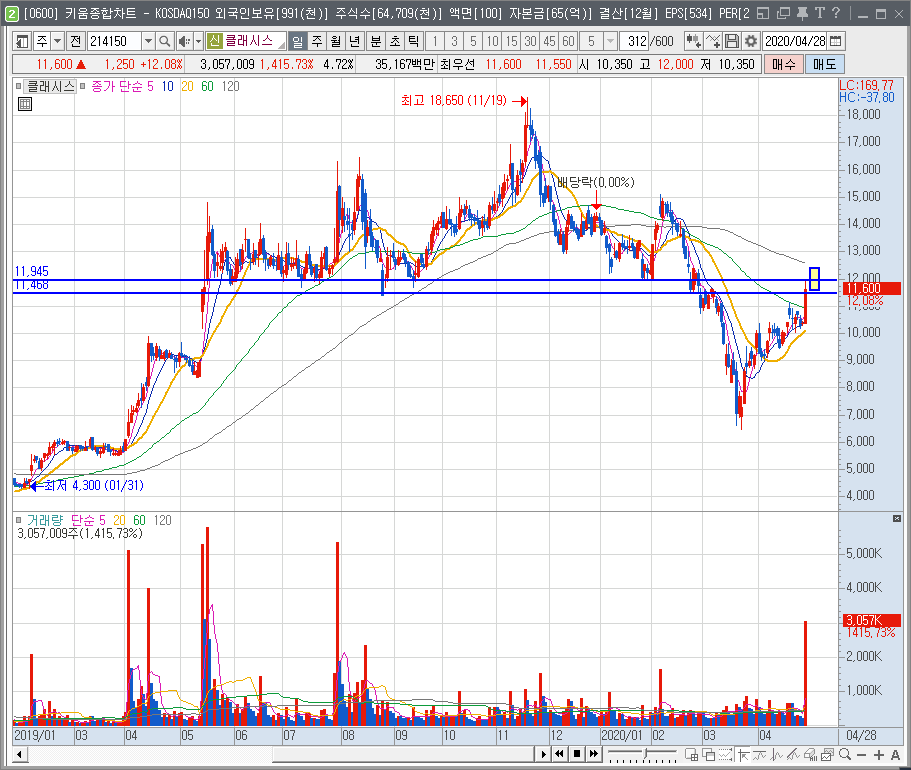Select the 월 monthly period toggle
911x770 pixels.
click(x=336, y=41)
